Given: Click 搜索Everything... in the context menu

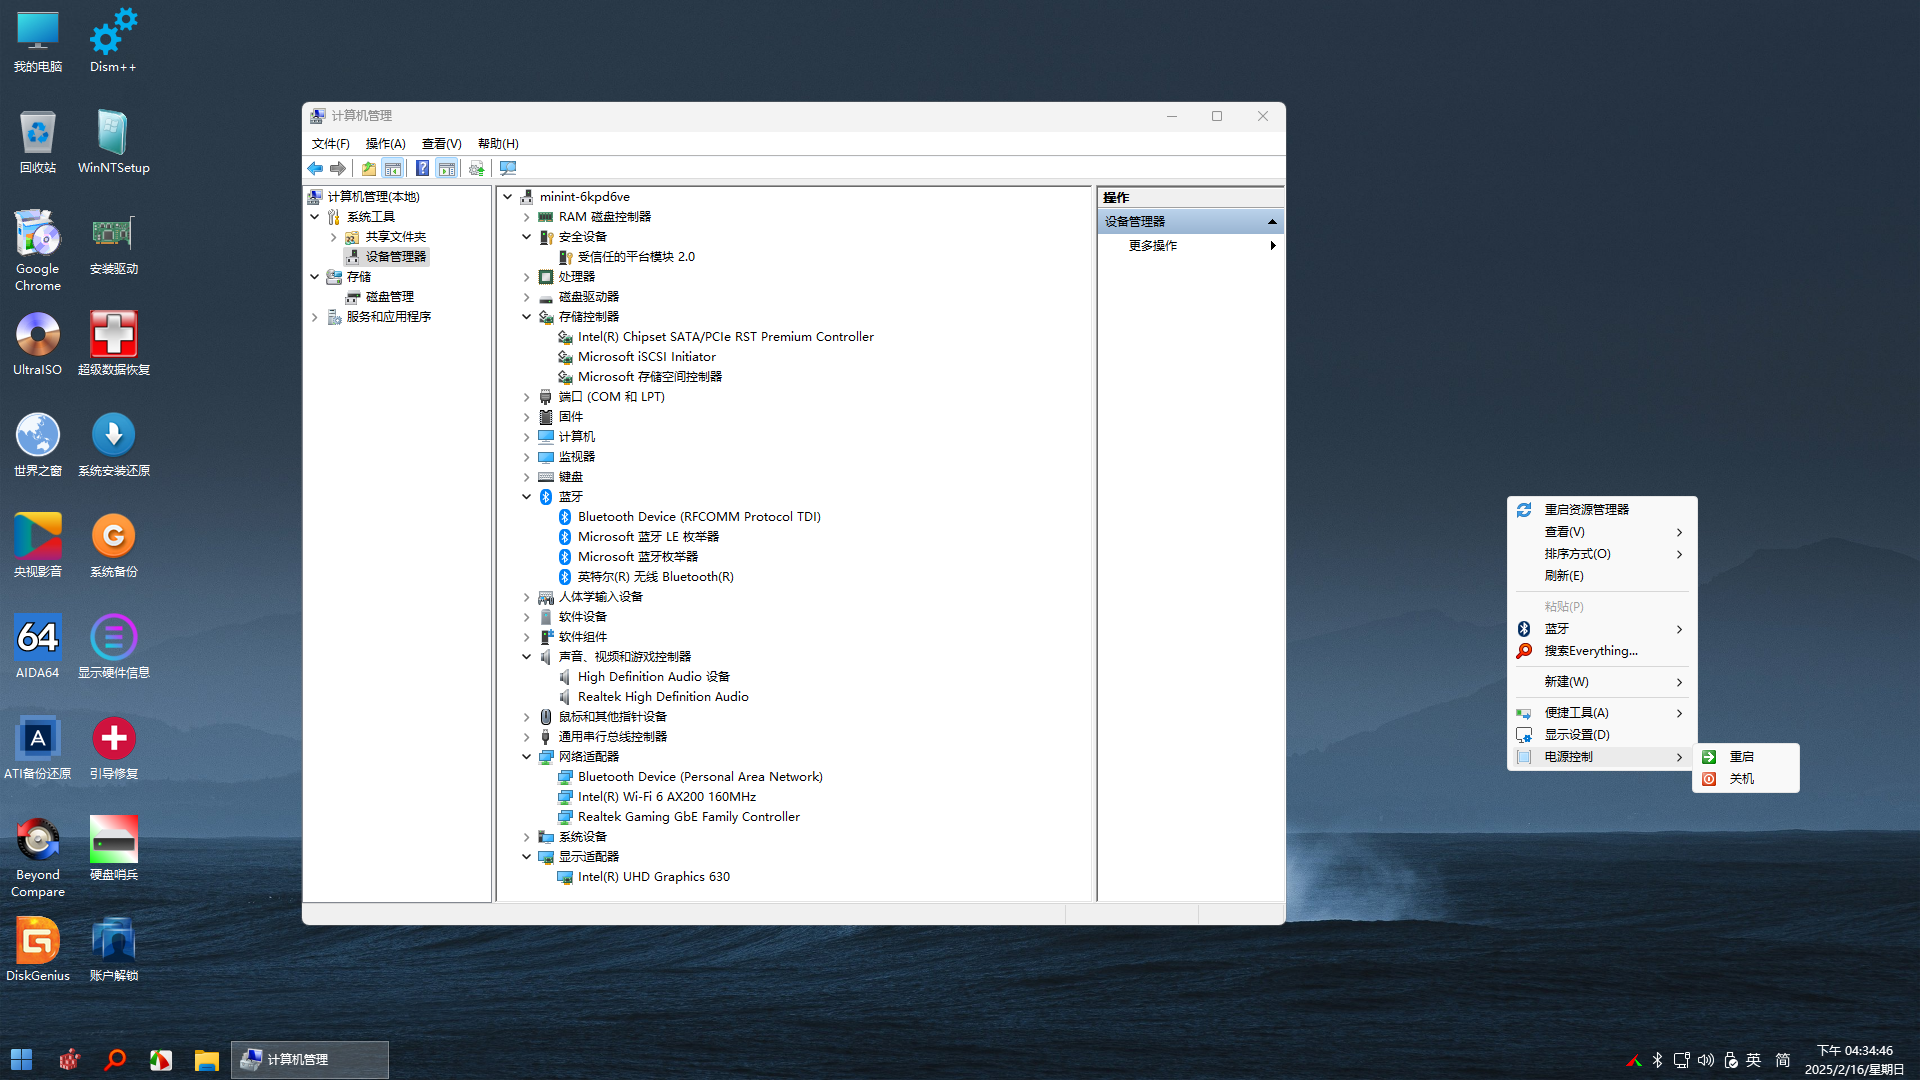Looking at the screenshot, I should pyautogui.click(x=1602, y=651).
